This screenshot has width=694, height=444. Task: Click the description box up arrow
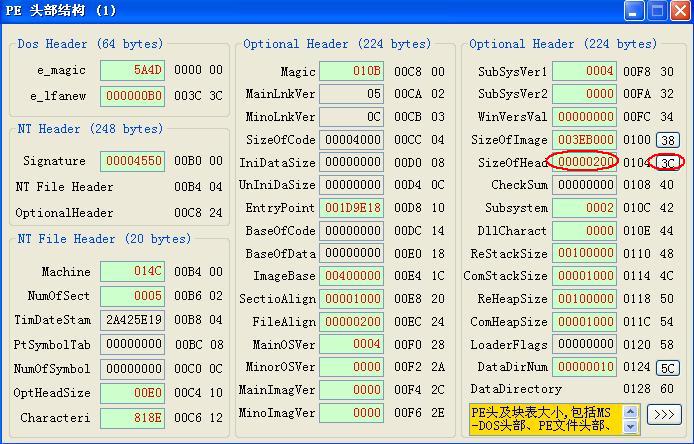tap(630, 412)
